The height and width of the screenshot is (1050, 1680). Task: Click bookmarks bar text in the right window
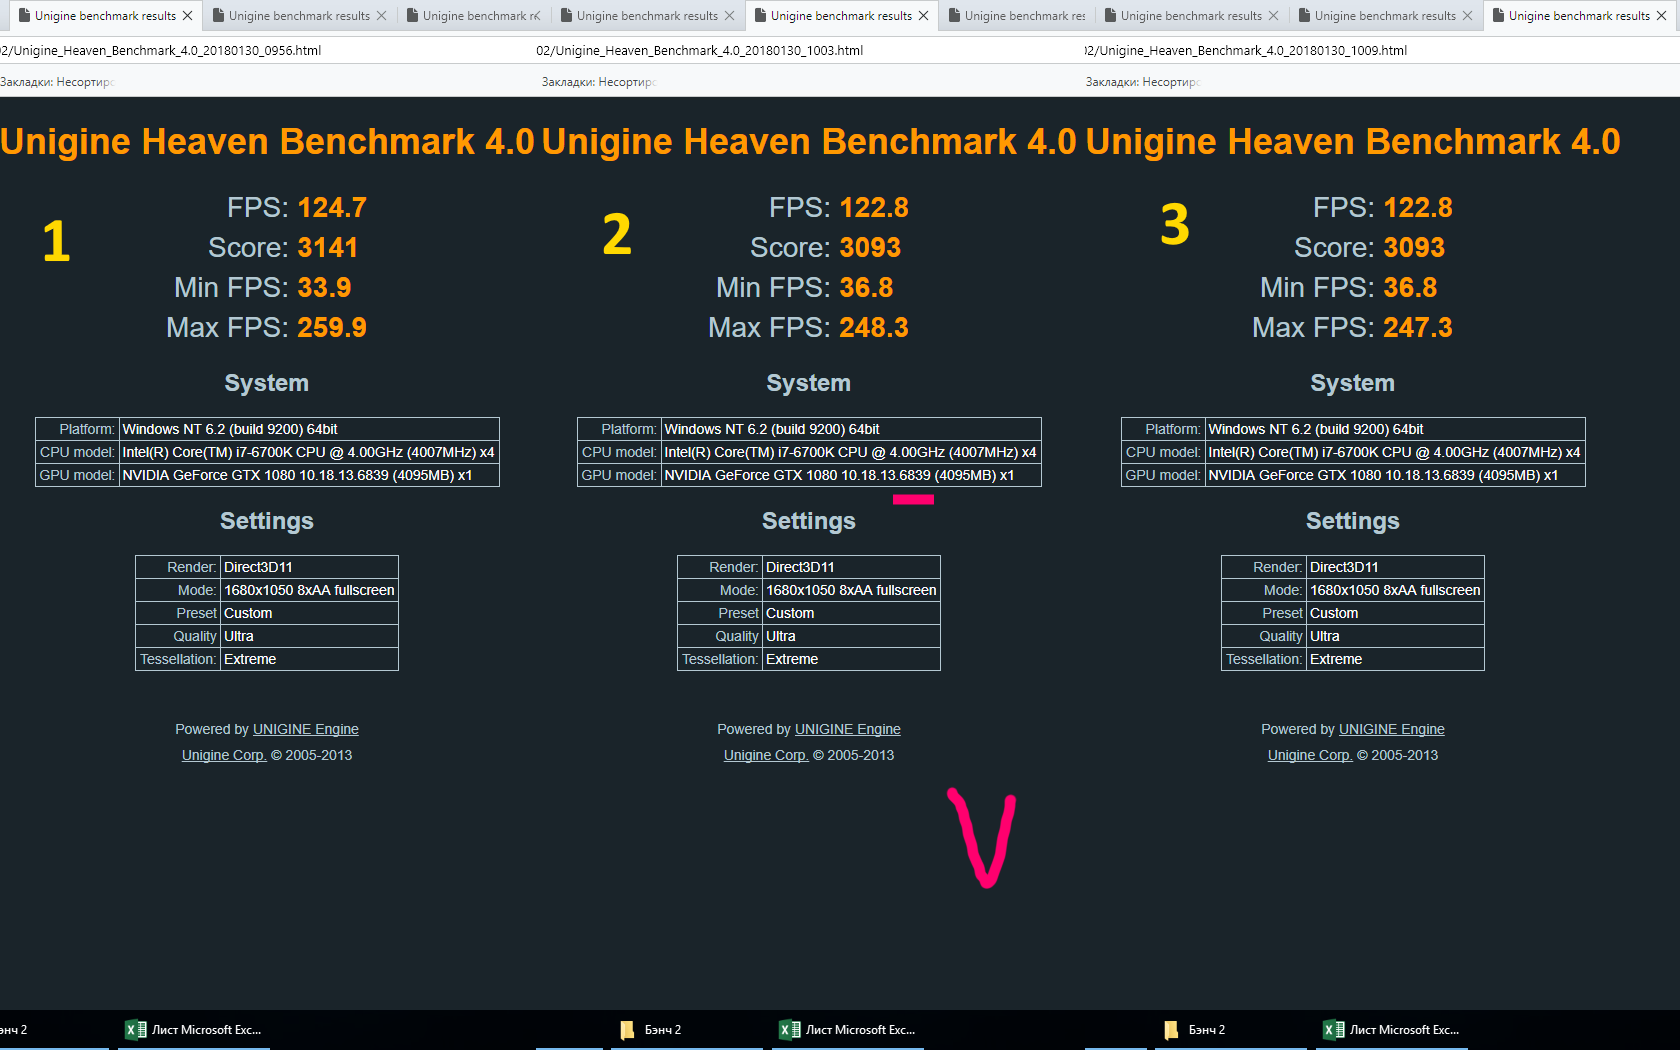(1142, 82)
